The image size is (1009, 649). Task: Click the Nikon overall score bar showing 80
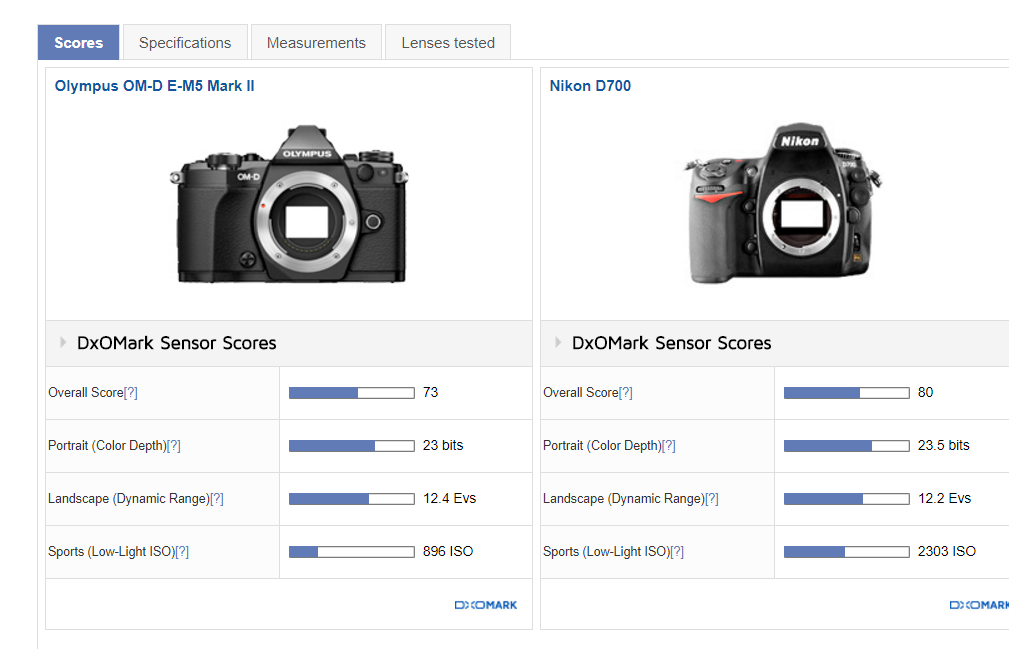[x=847, y=393]
